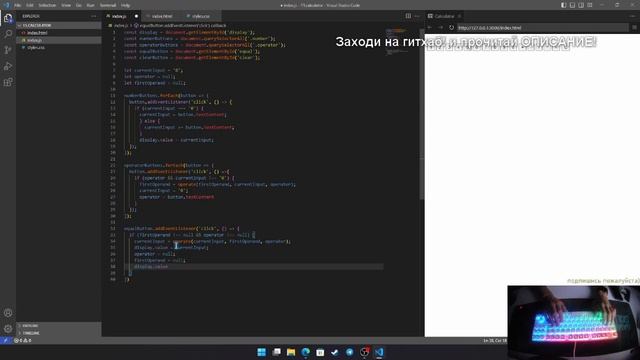640x360 pixels.
Task: Open the Explorer view in activity bar
Action: [x=8, y=18]
